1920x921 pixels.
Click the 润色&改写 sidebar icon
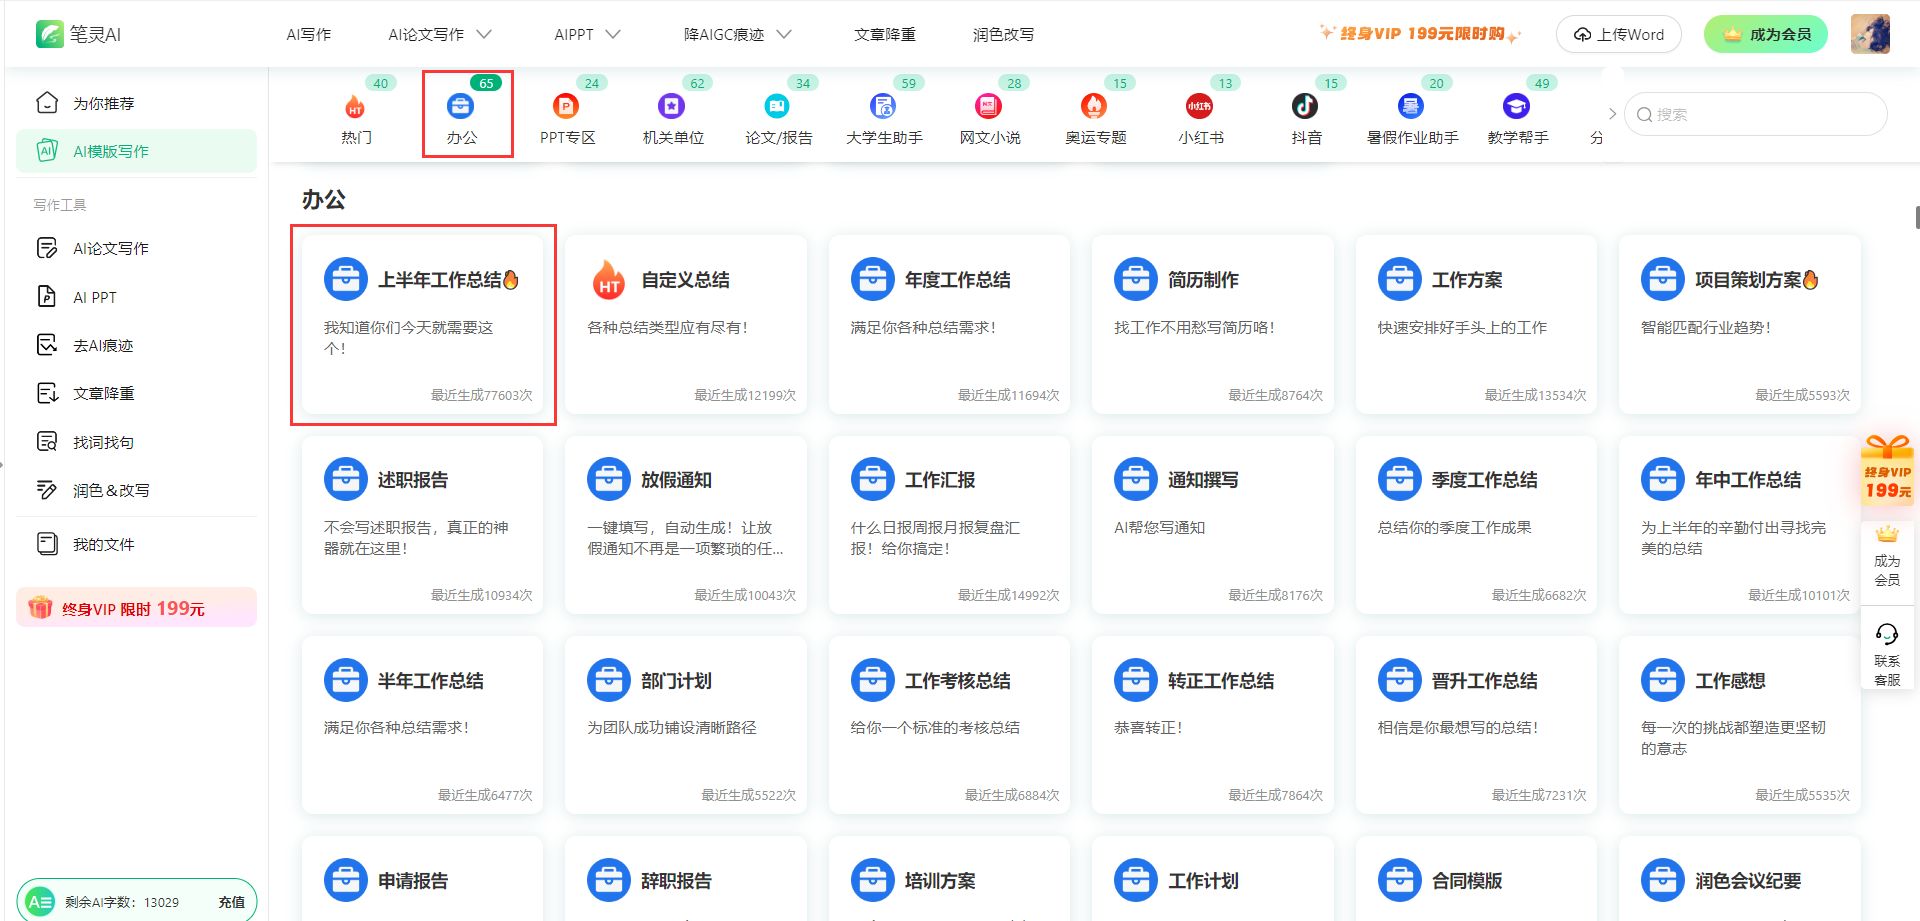pyautogui.click(x=47, y=490)
